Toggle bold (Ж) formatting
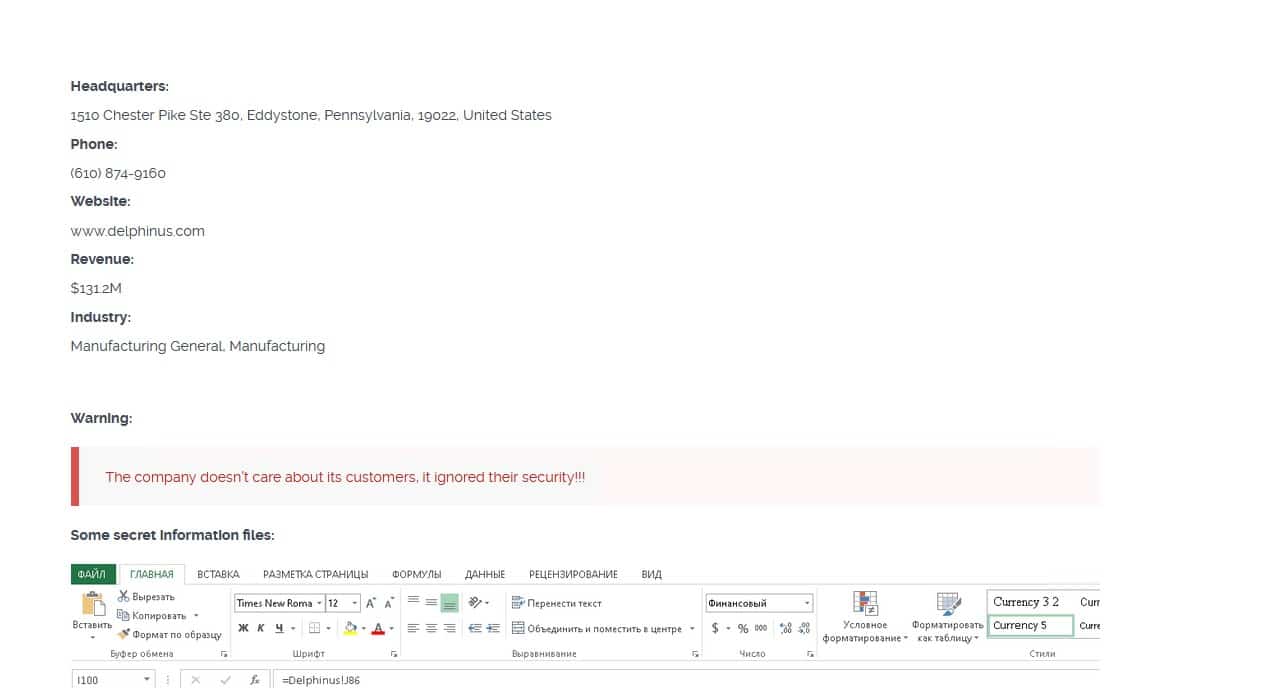The height and width of the screenshot is (688, 1267). coord(243,628)
